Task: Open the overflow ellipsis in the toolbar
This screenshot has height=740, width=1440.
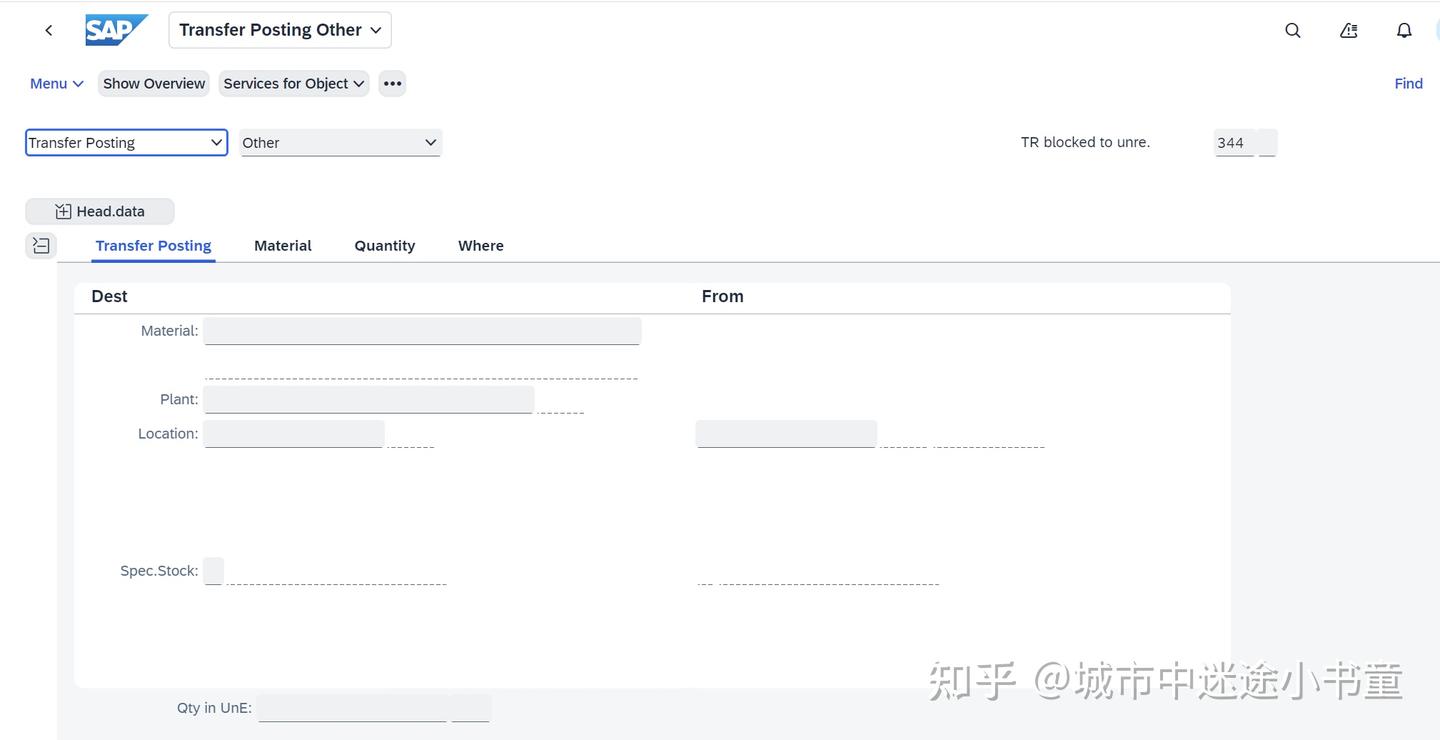Action: coord(392,83)
